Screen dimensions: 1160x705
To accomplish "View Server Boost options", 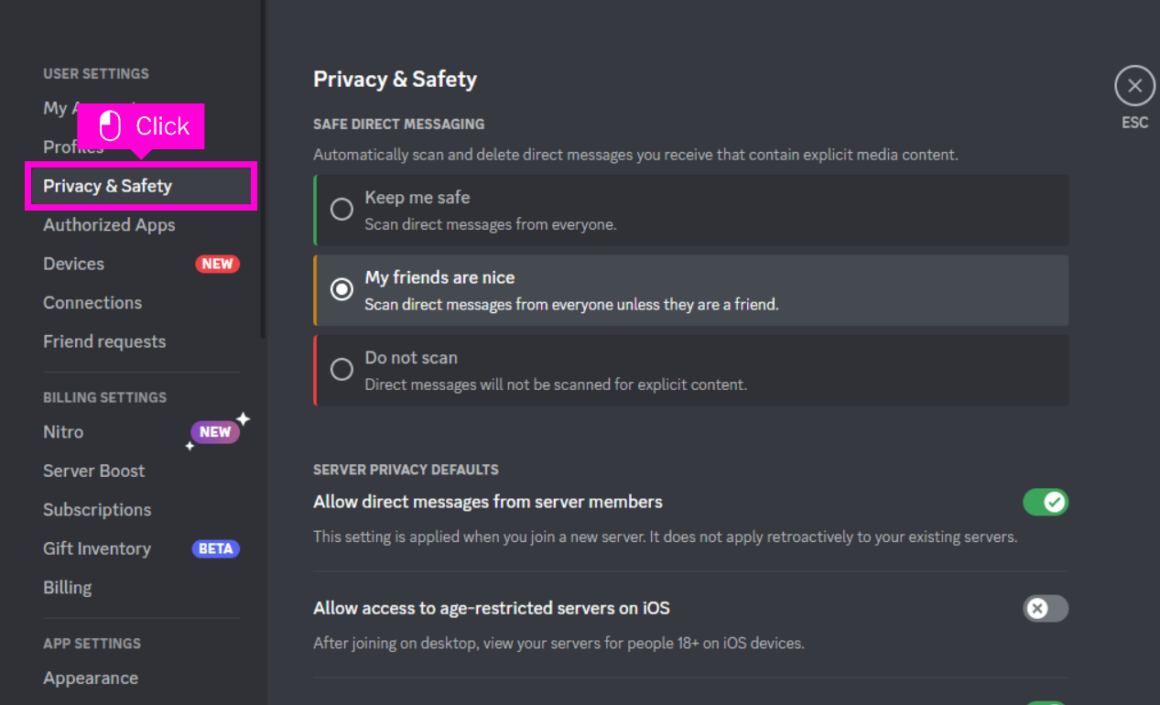I will (94, 471).
